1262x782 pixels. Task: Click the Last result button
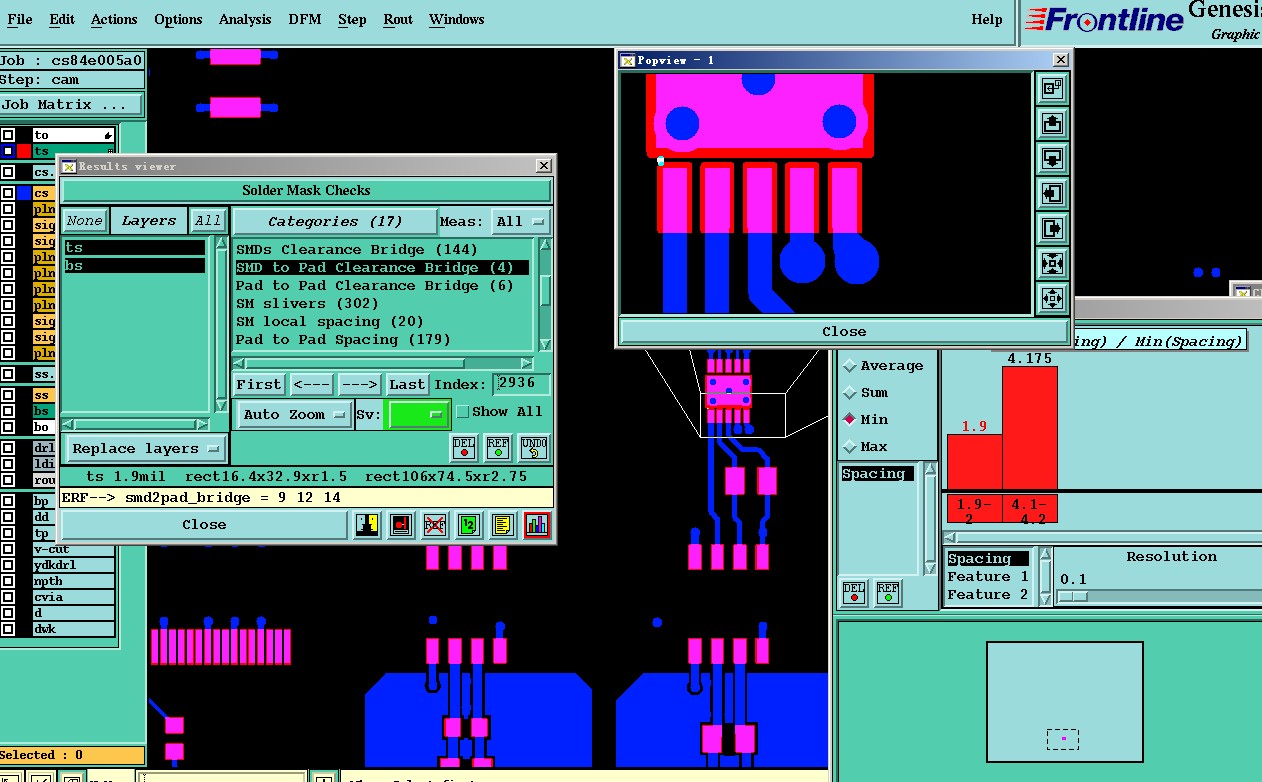point(407,384)
